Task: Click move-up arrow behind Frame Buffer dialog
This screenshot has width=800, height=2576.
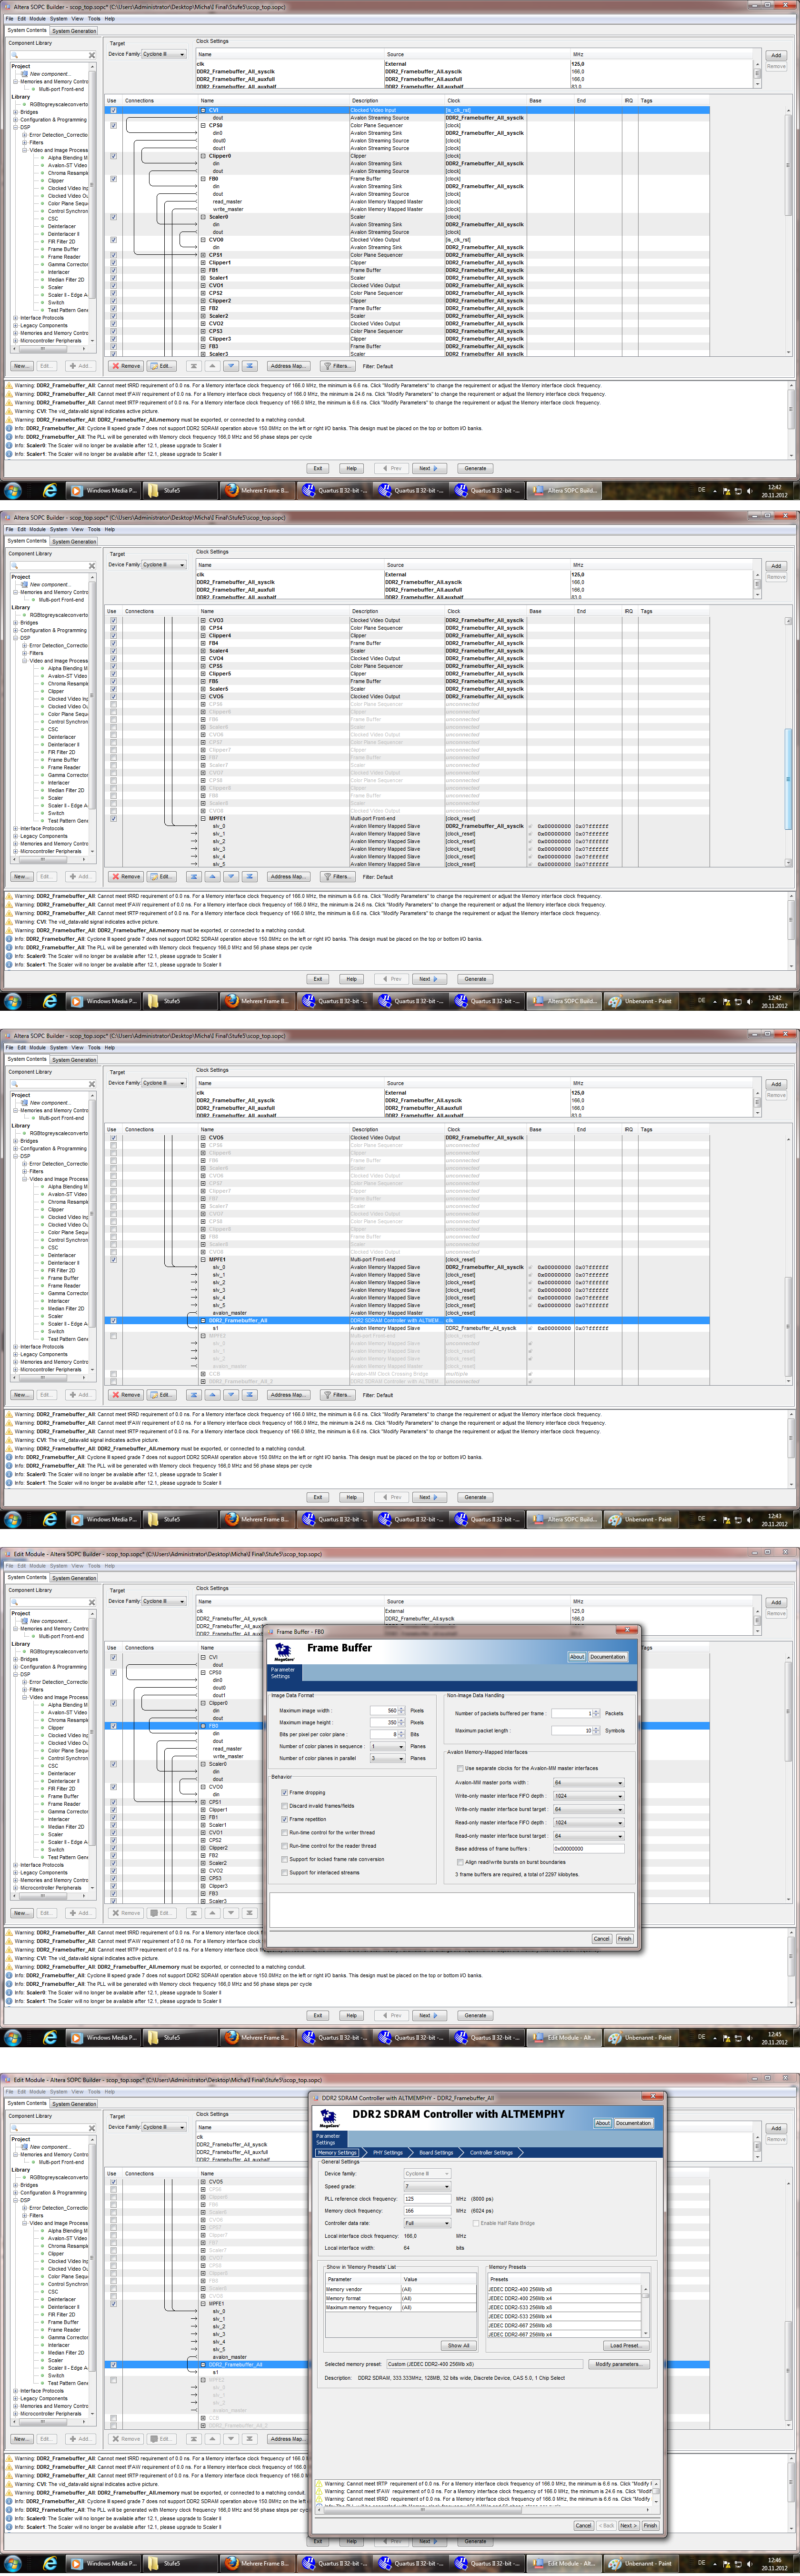Action: point(212,1912)
